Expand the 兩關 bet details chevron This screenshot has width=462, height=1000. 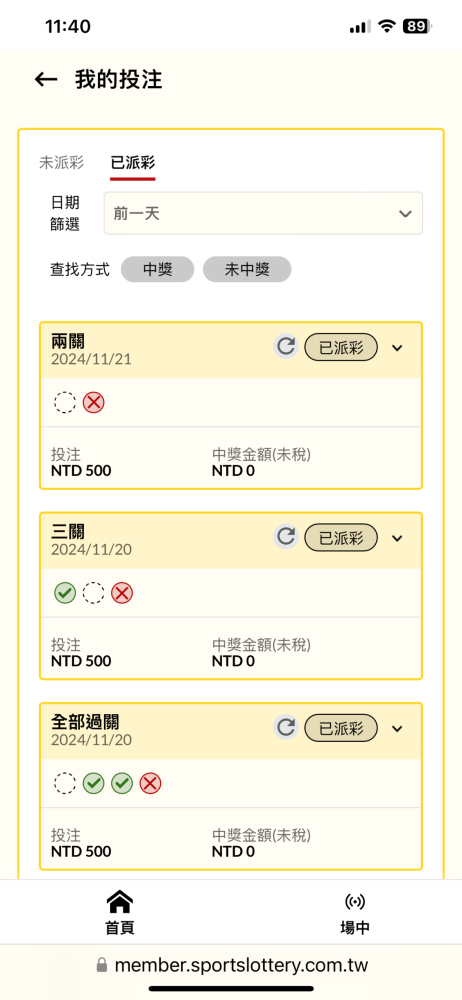pyautogui.click(x=397, y=348)
